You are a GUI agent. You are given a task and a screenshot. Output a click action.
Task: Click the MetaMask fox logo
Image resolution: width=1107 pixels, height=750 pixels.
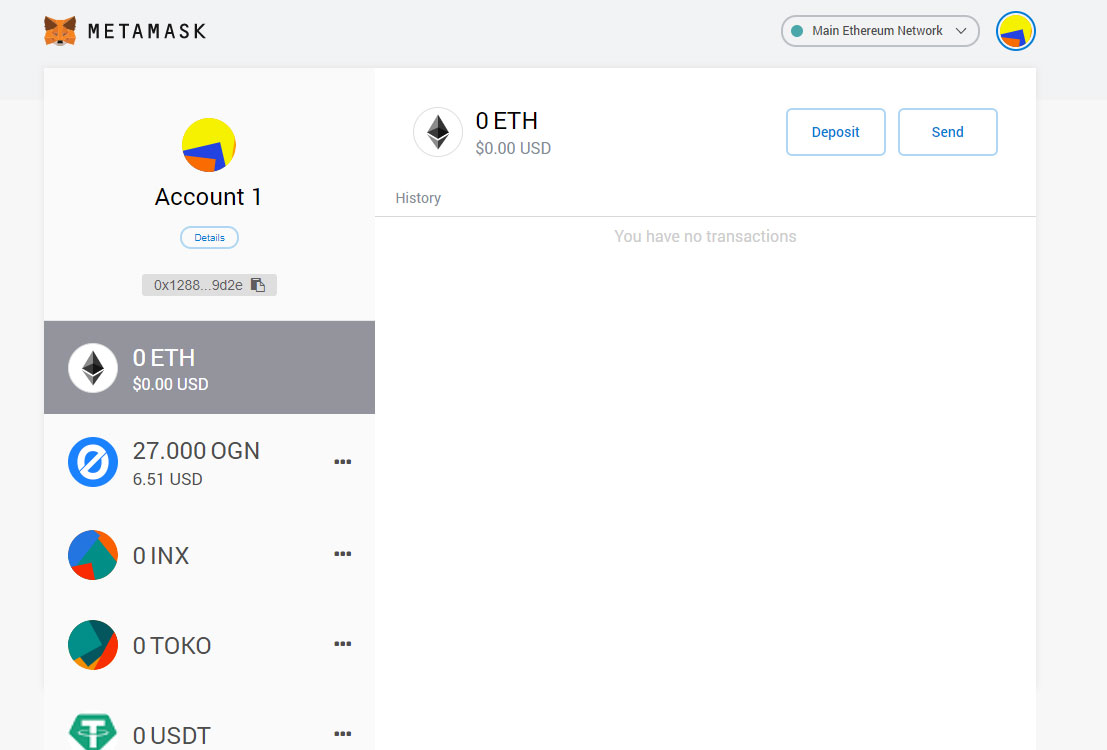[x=60, y=31]
